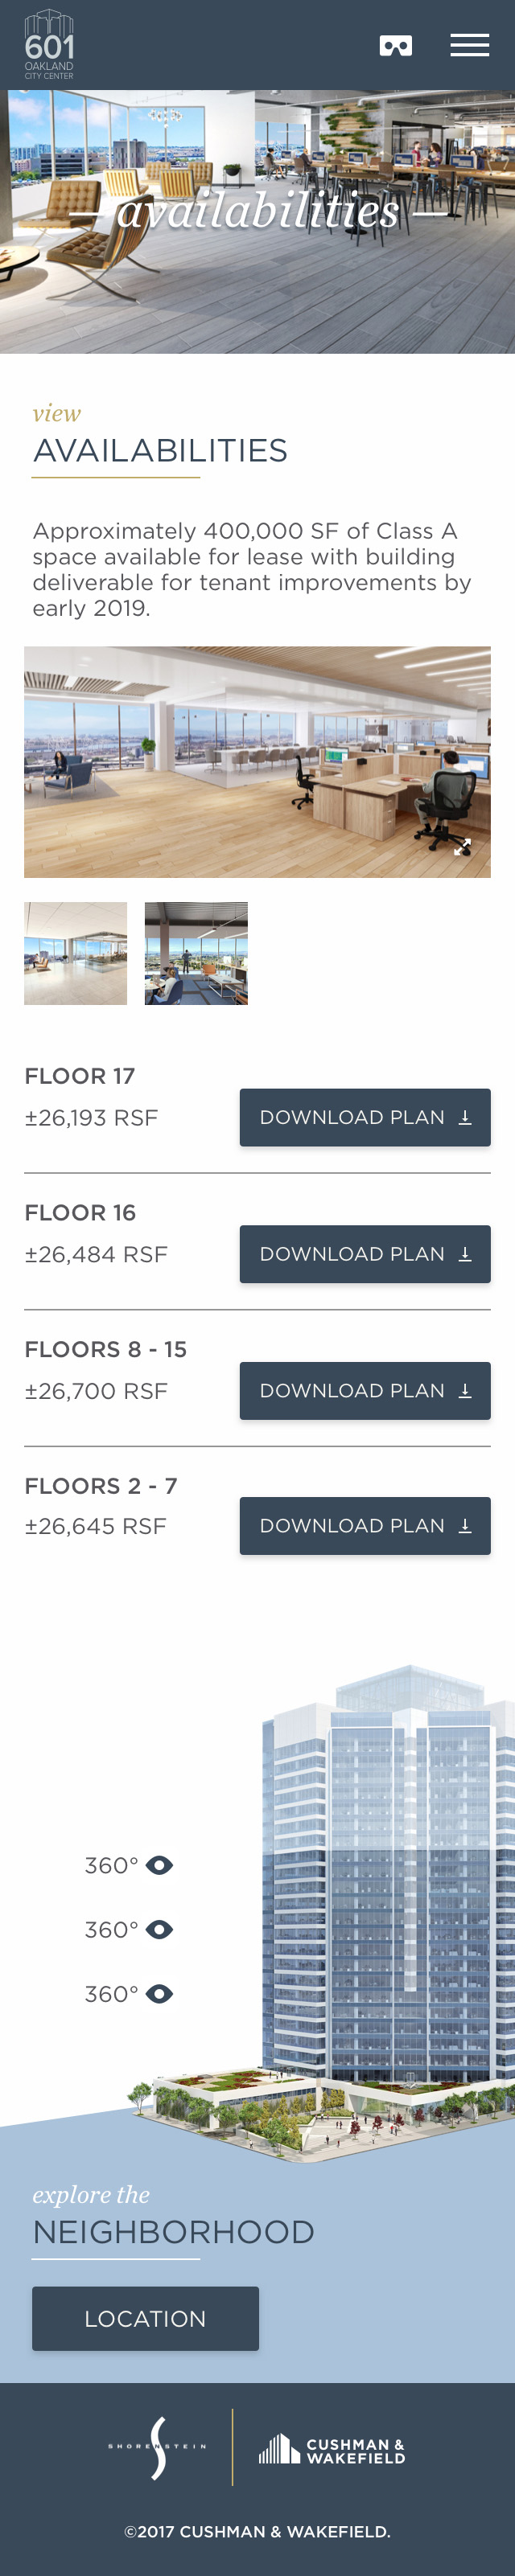Open the VR goggles icon in header
Image resolution: width=515 pixels, height=2576 pixels.
(x=396, y=45)
